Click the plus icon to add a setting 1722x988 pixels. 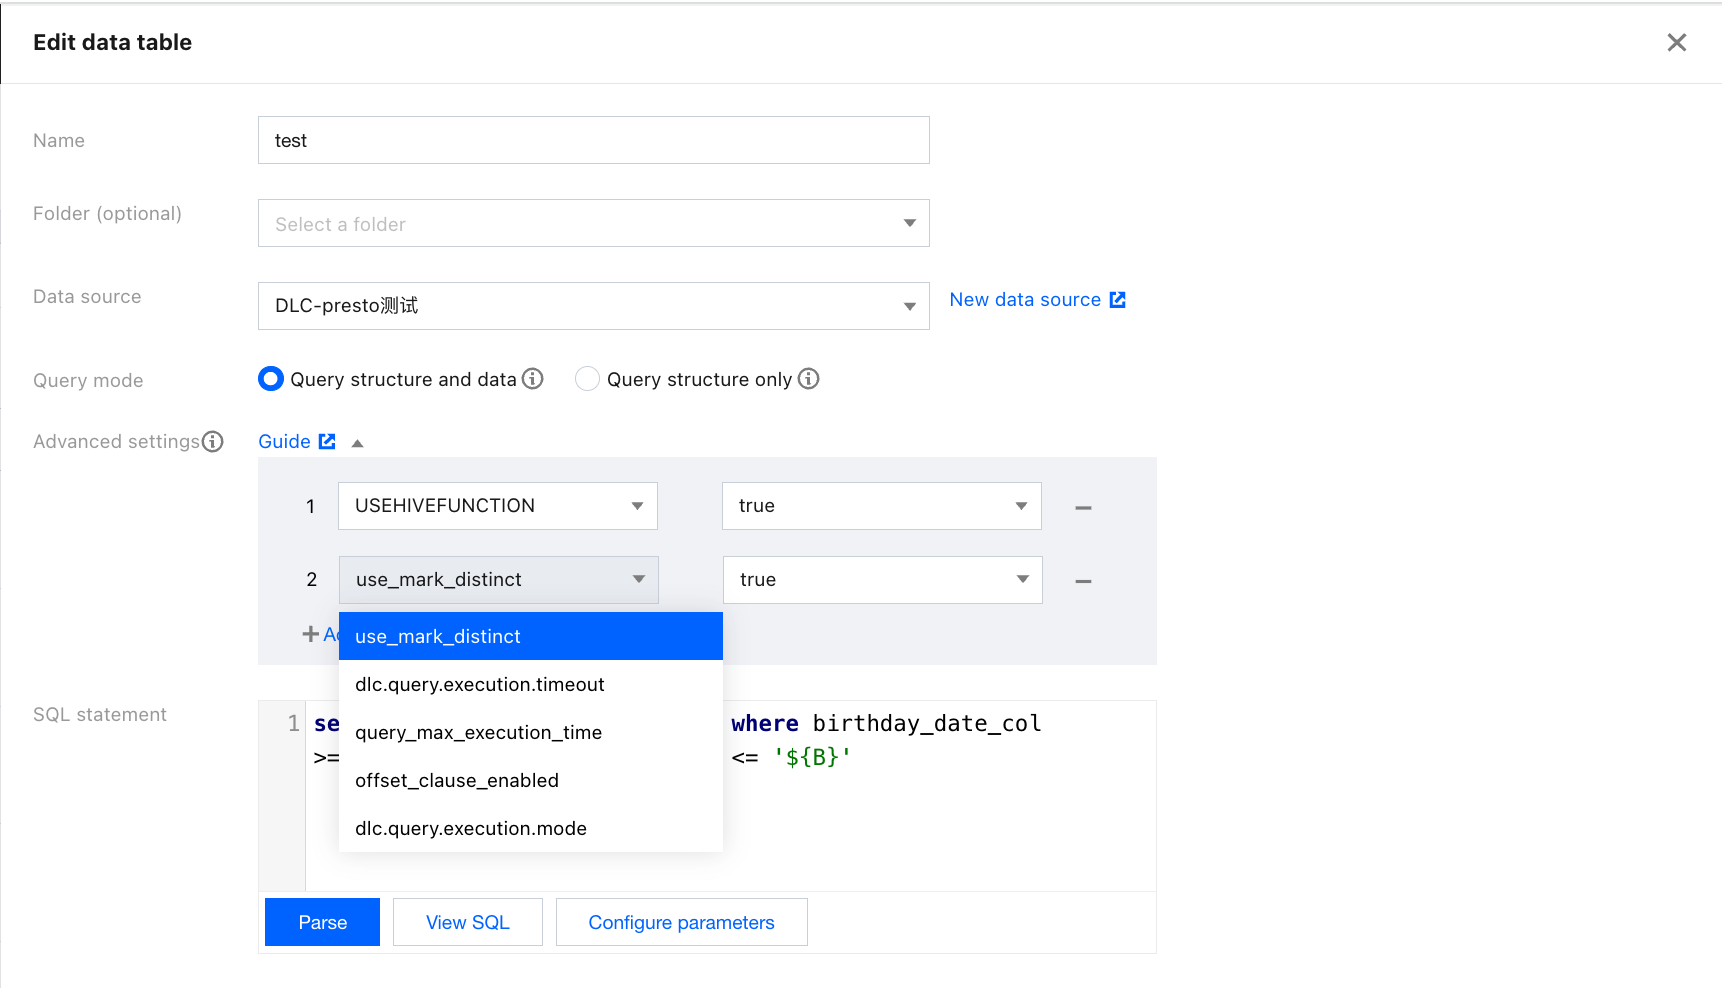pyautogui.click(x=311, y=634)
